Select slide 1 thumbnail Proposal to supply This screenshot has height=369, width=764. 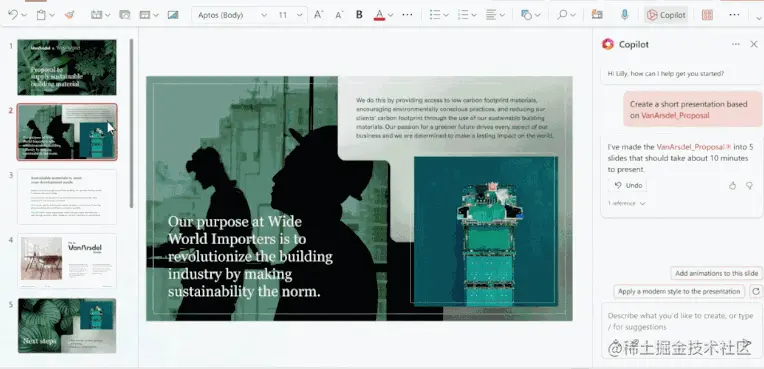67,67
